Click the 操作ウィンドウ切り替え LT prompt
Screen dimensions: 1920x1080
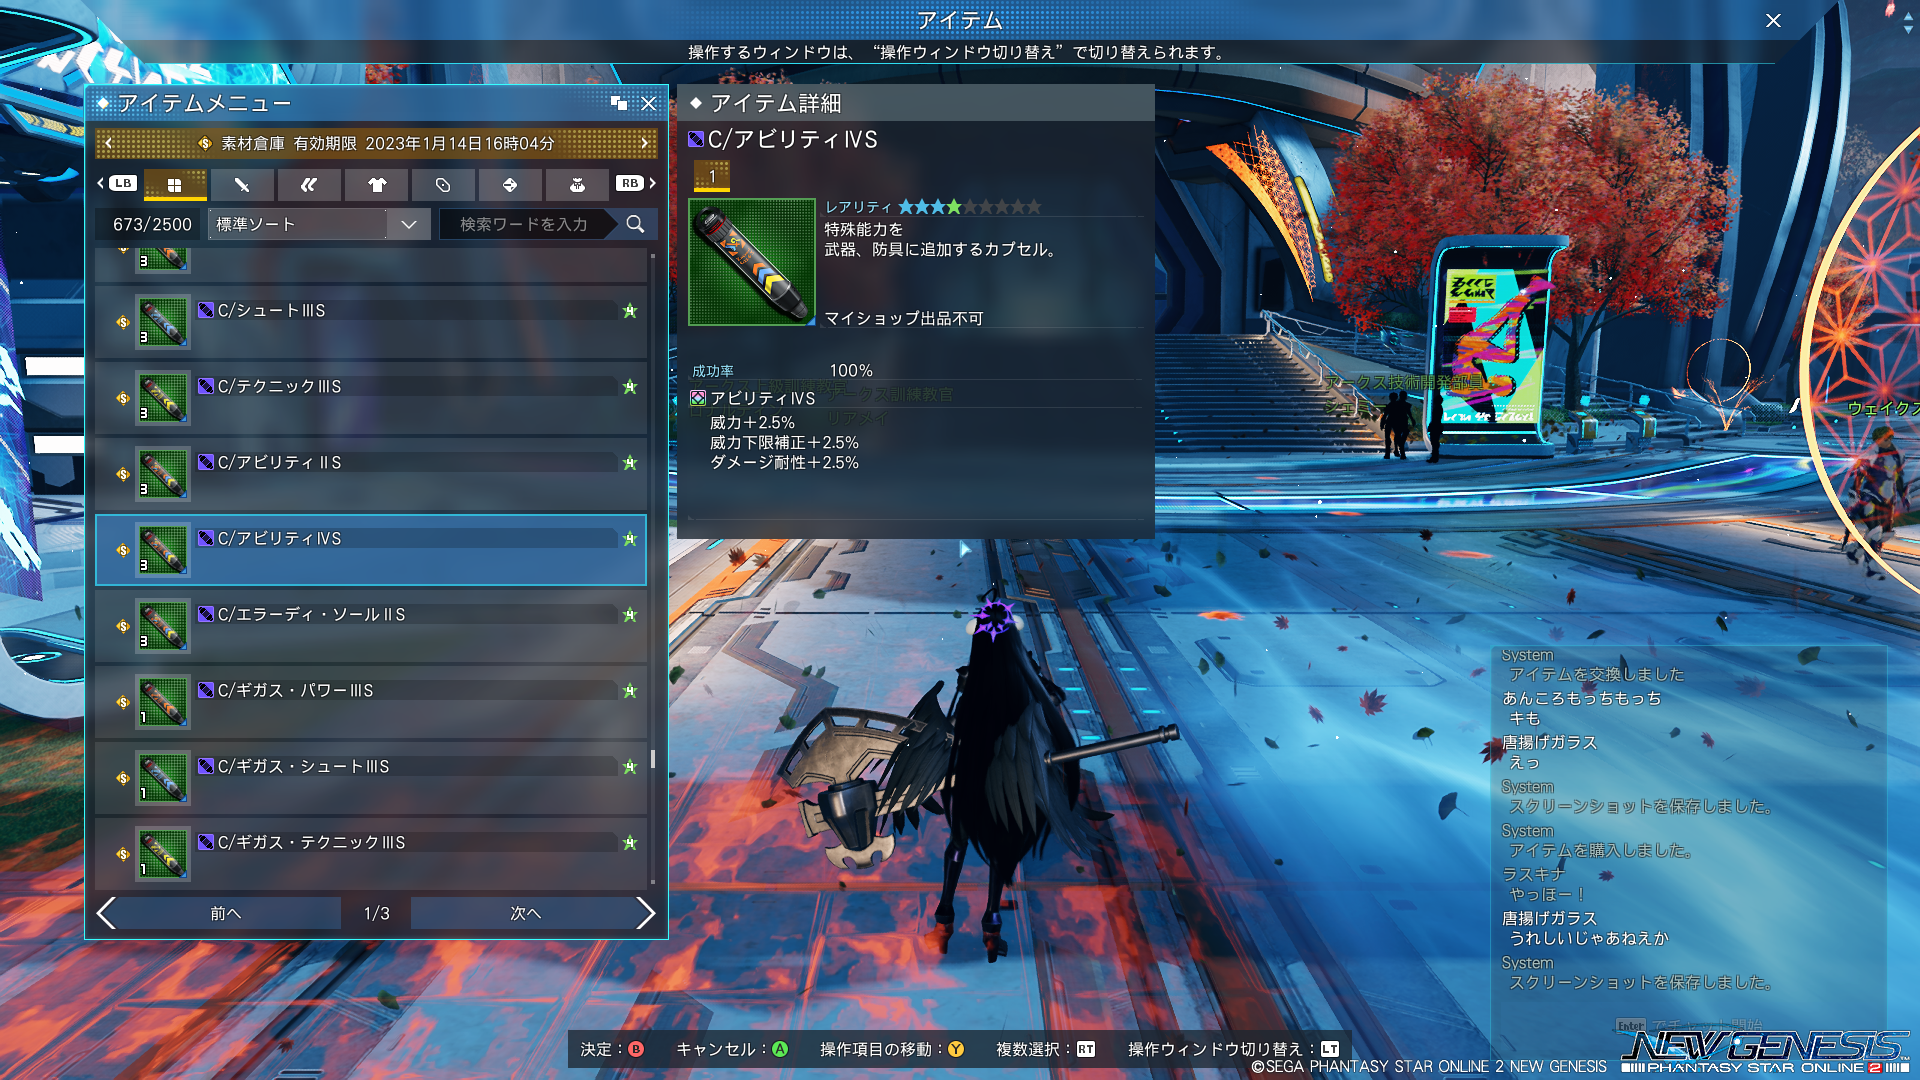(x=1233, y=1049)
